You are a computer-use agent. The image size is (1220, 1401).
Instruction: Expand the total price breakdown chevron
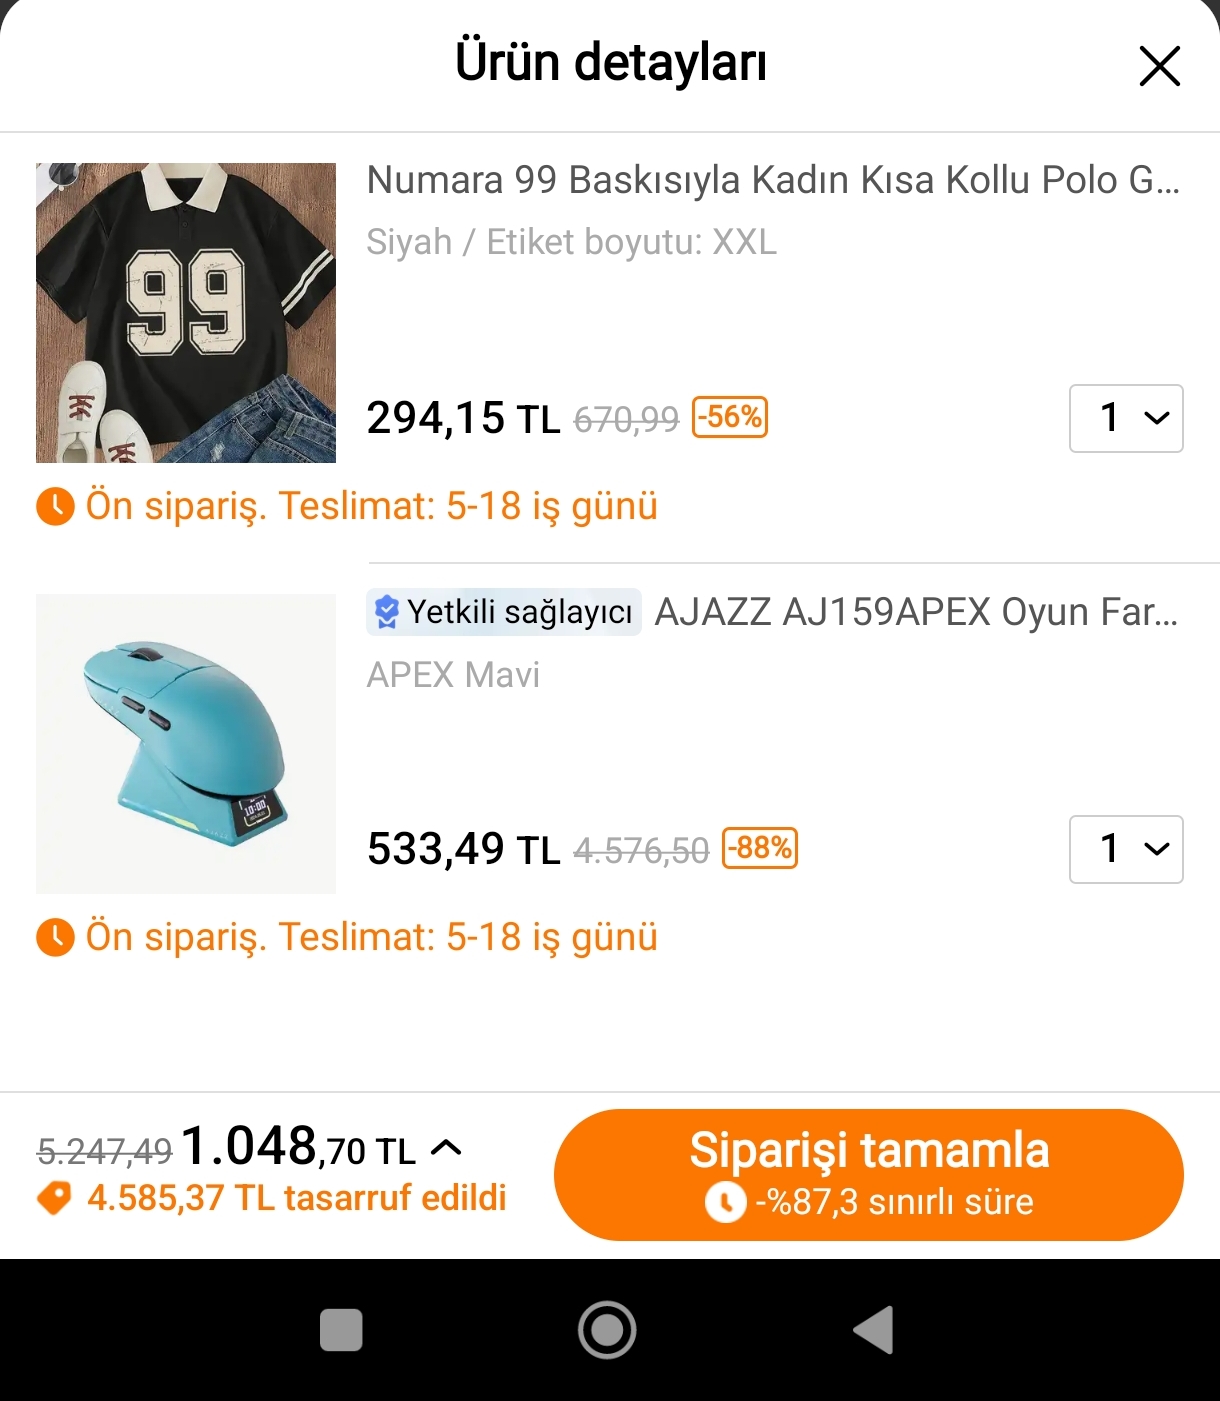(x=446, y=1148)
